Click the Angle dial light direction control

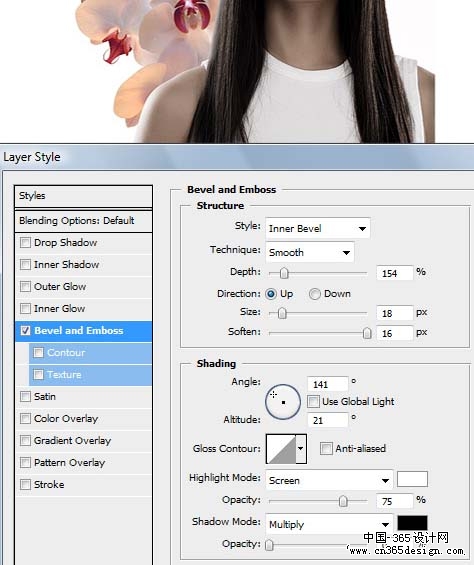(x=283, y=401)
